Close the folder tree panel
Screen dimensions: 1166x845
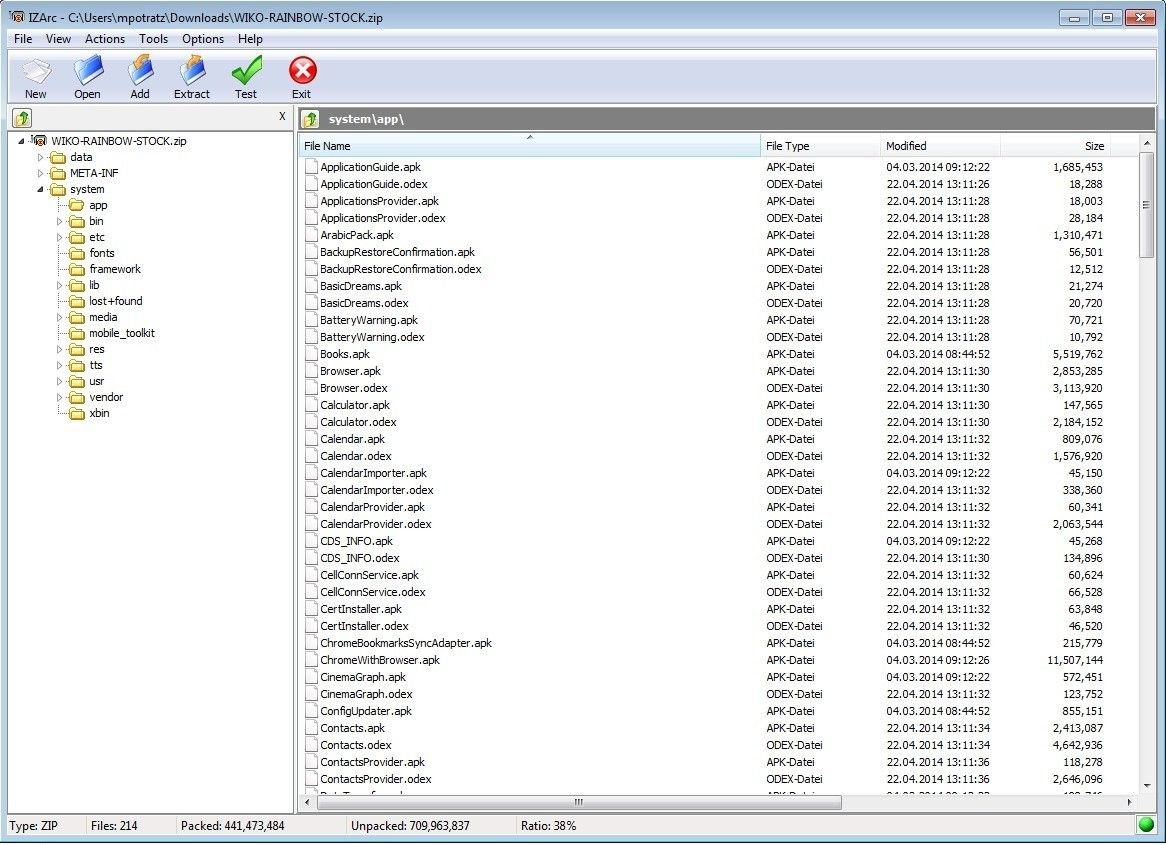click(282, 116)
